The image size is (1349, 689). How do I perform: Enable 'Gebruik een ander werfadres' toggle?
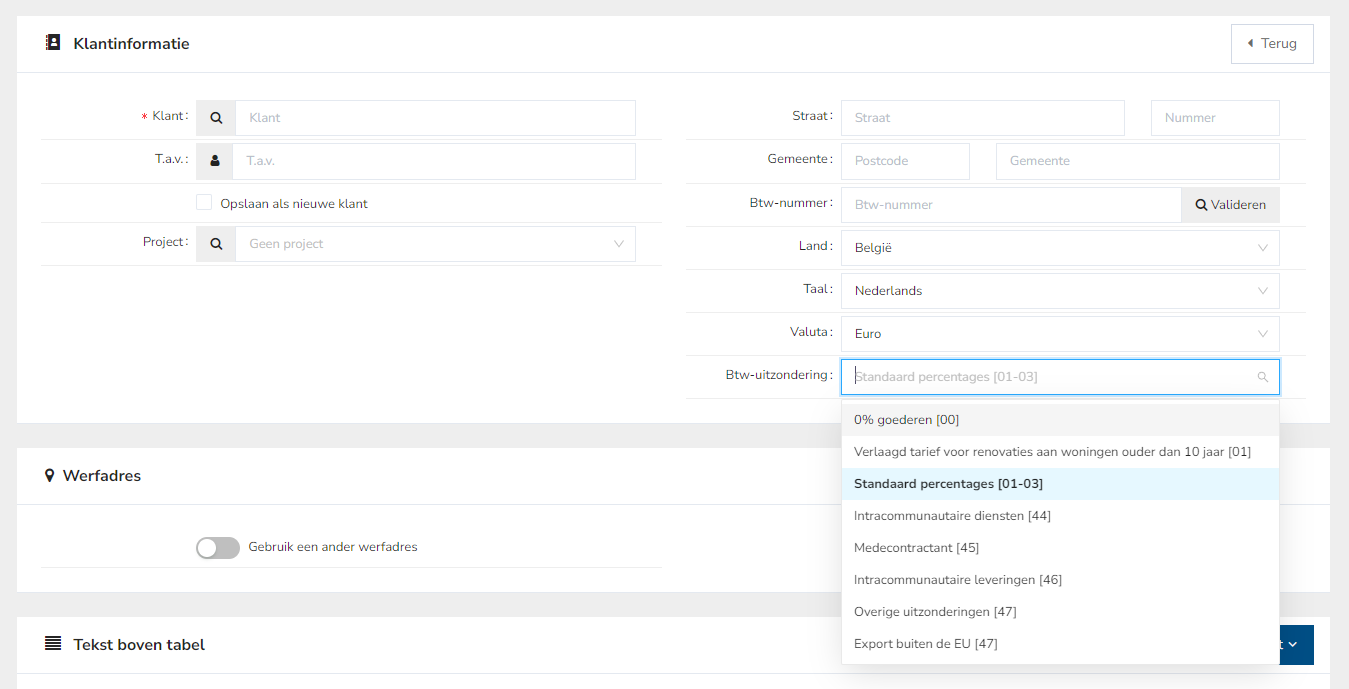click(218, 548)
